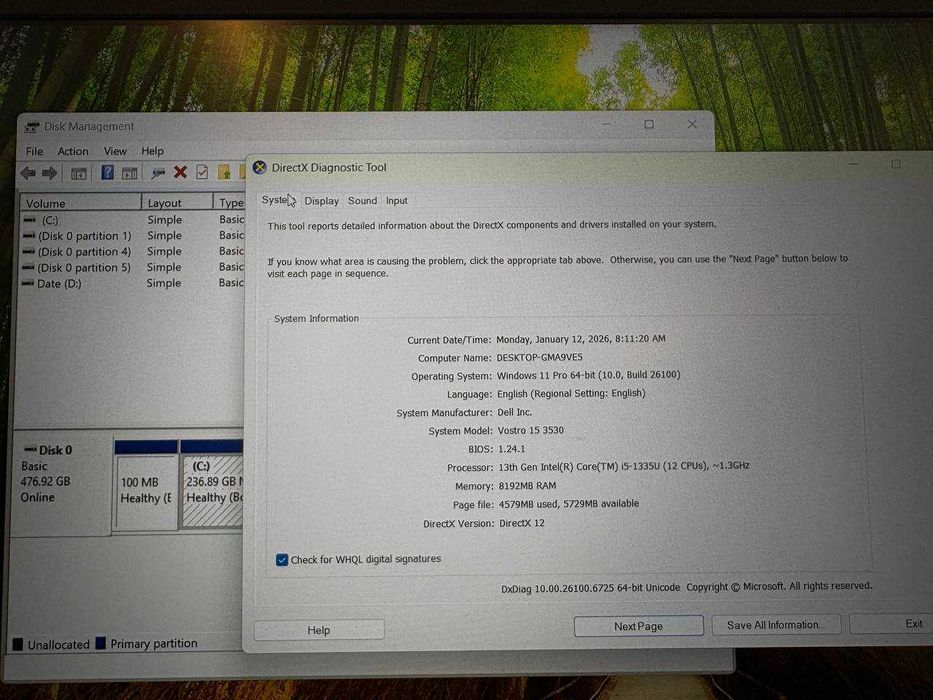
Task: Click the Help button in DirectX tool
Action: [319, 630]
